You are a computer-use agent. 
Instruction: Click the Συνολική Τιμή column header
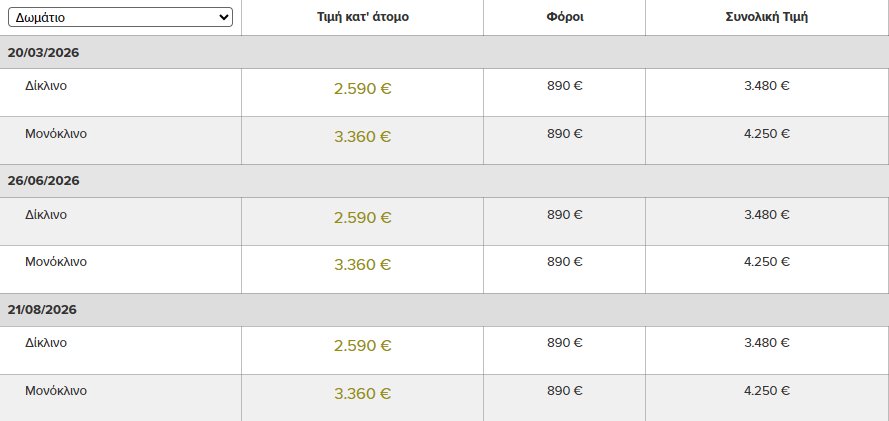coord(767,18)
